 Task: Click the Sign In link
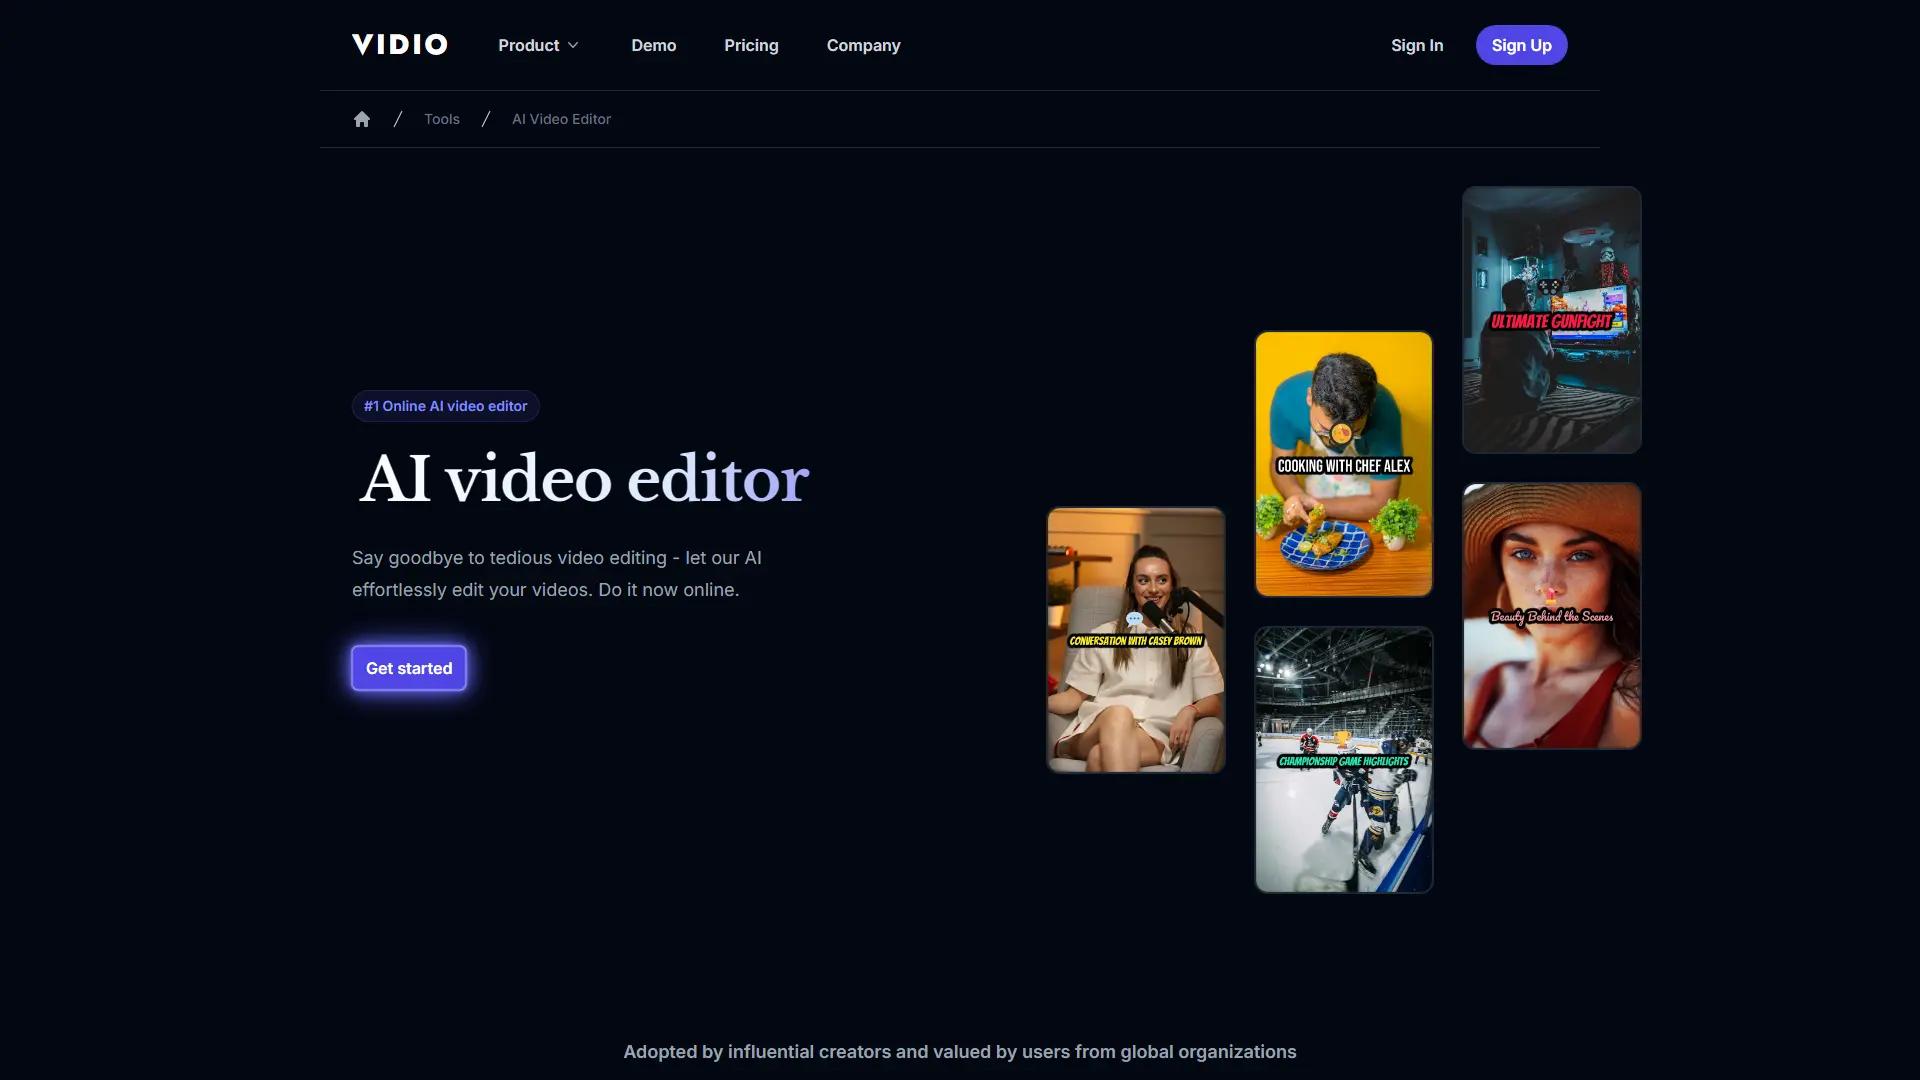coord(1417,45)
